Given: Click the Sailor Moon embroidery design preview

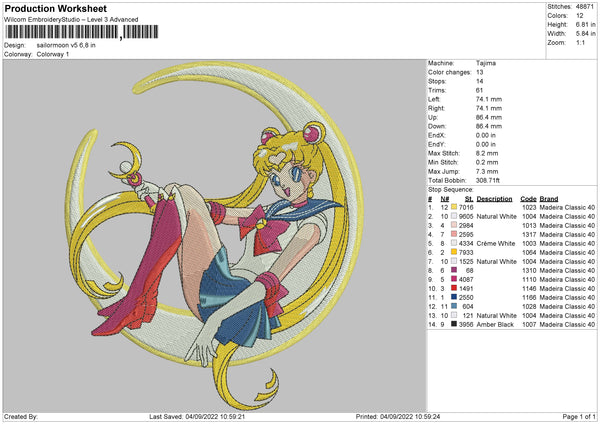Looking at the screenshot, I should click(214, 236).
